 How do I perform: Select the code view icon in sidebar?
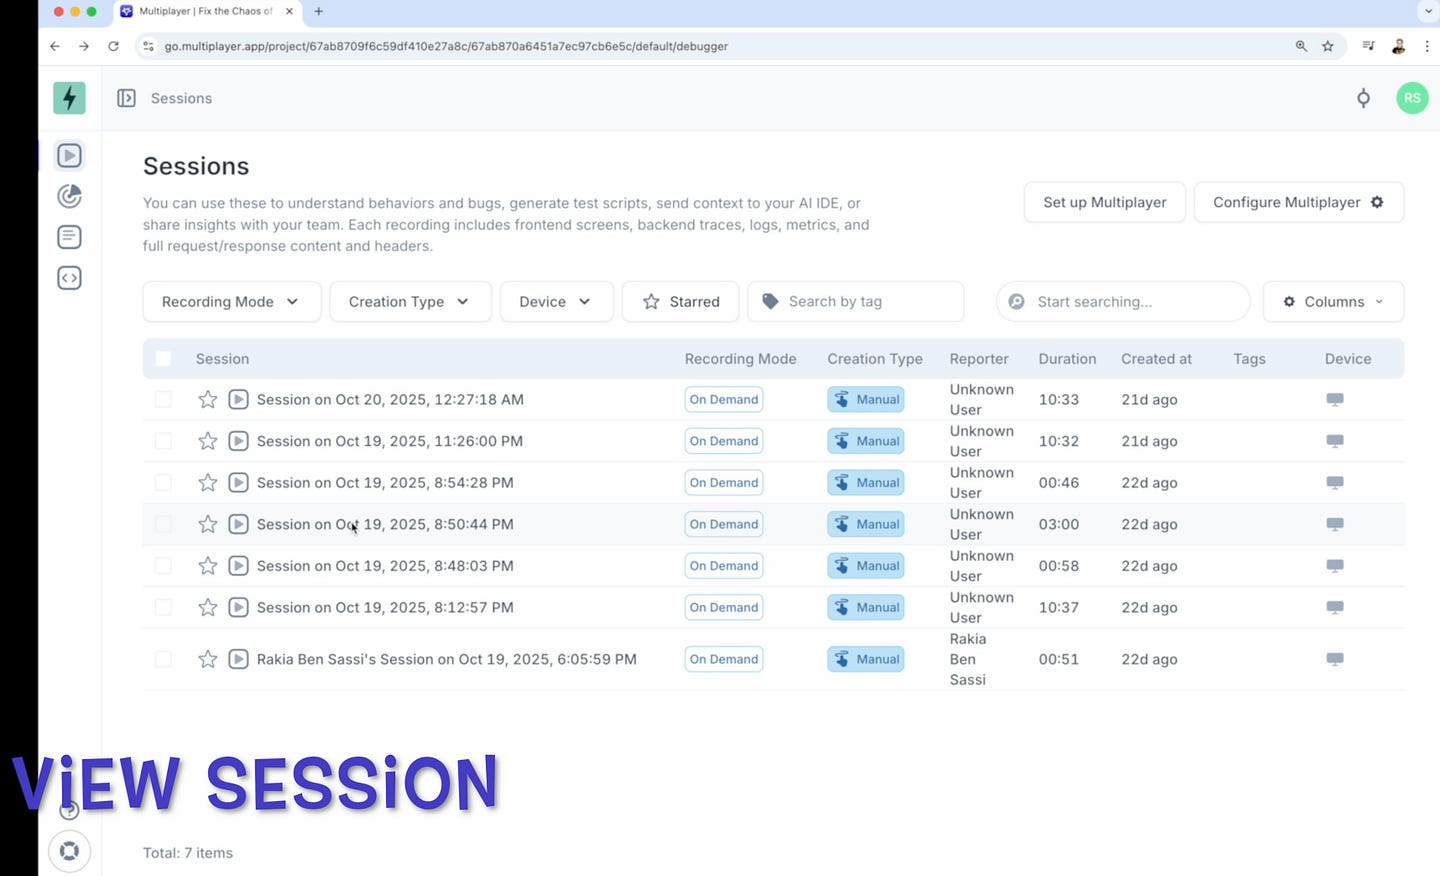point(69,278)
